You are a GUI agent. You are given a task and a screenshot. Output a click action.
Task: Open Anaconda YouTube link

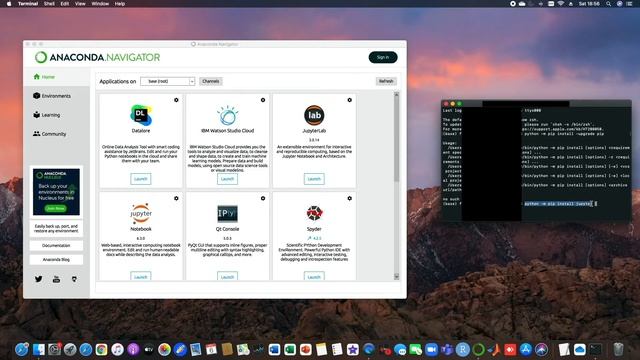click(56, 279)
